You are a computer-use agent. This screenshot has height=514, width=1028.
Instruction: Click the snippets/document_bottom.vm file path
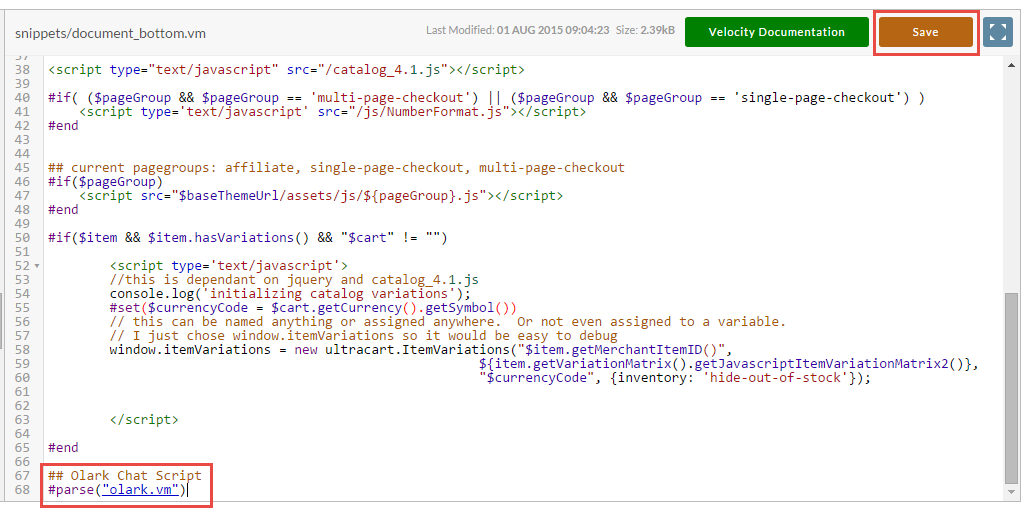[x=110, y=33]
